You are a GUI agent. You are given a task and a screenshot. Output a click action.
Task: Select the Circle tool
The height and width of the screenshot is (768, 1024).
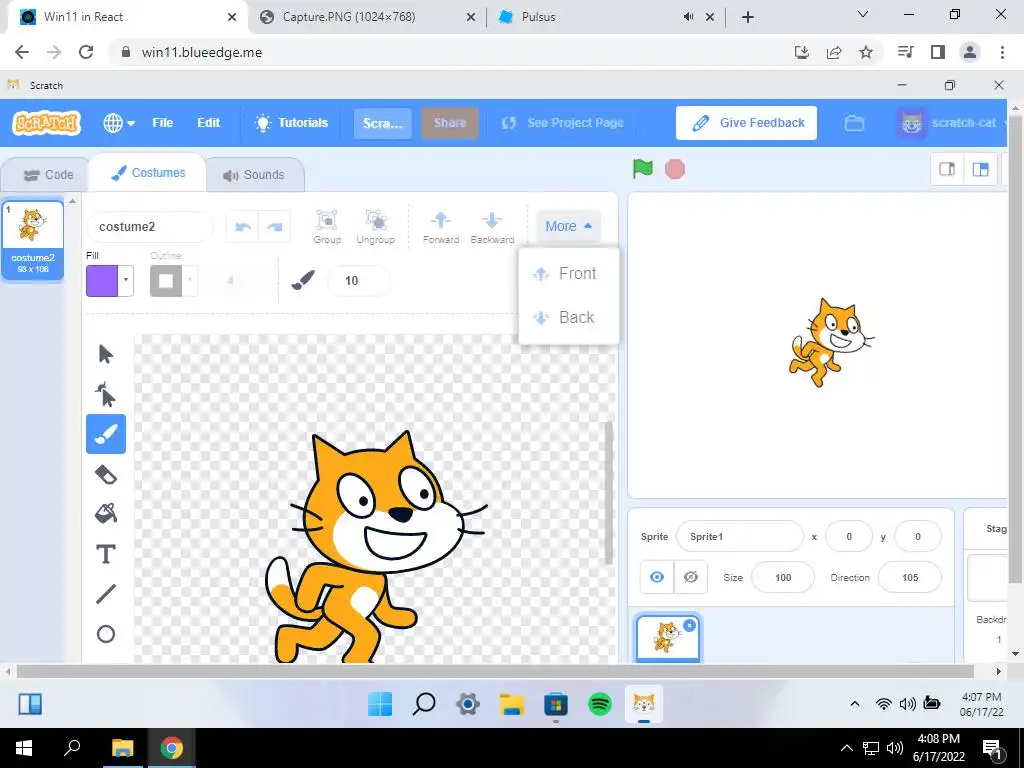pos(106,634)
